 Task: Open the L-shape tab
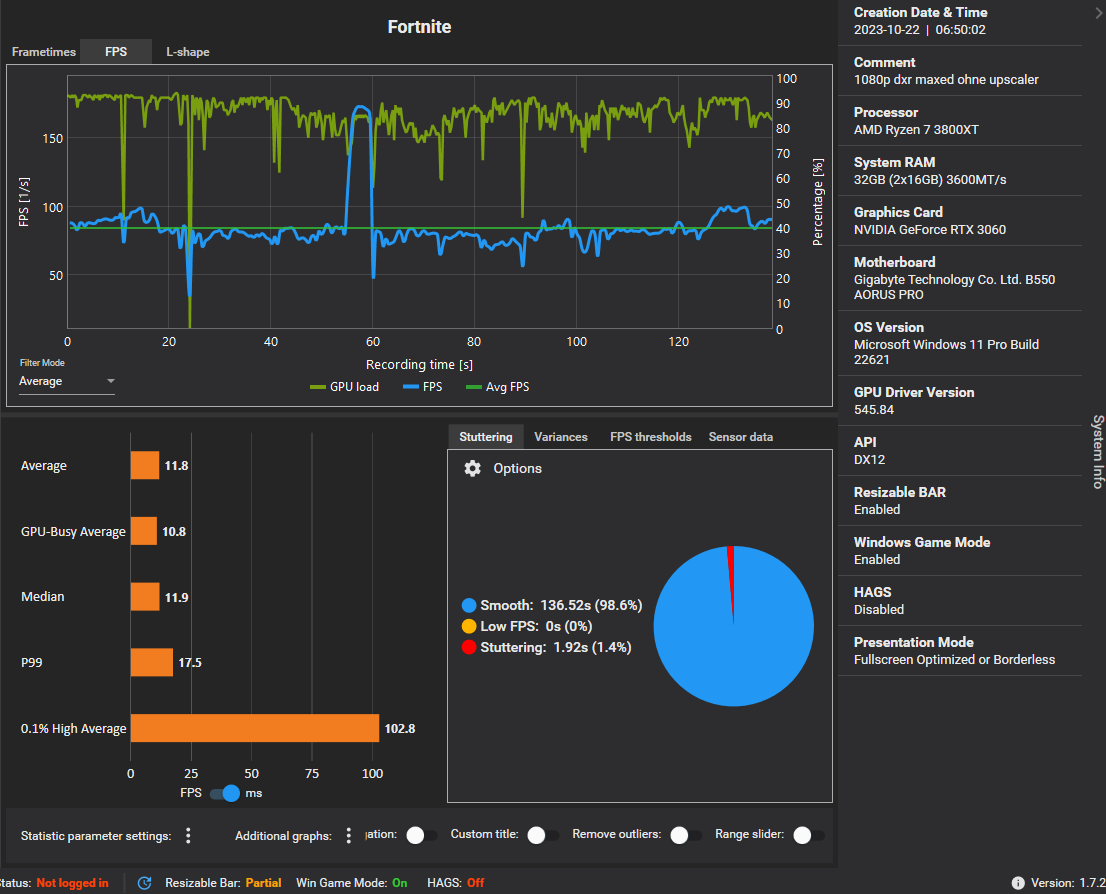tap(188, 52)
